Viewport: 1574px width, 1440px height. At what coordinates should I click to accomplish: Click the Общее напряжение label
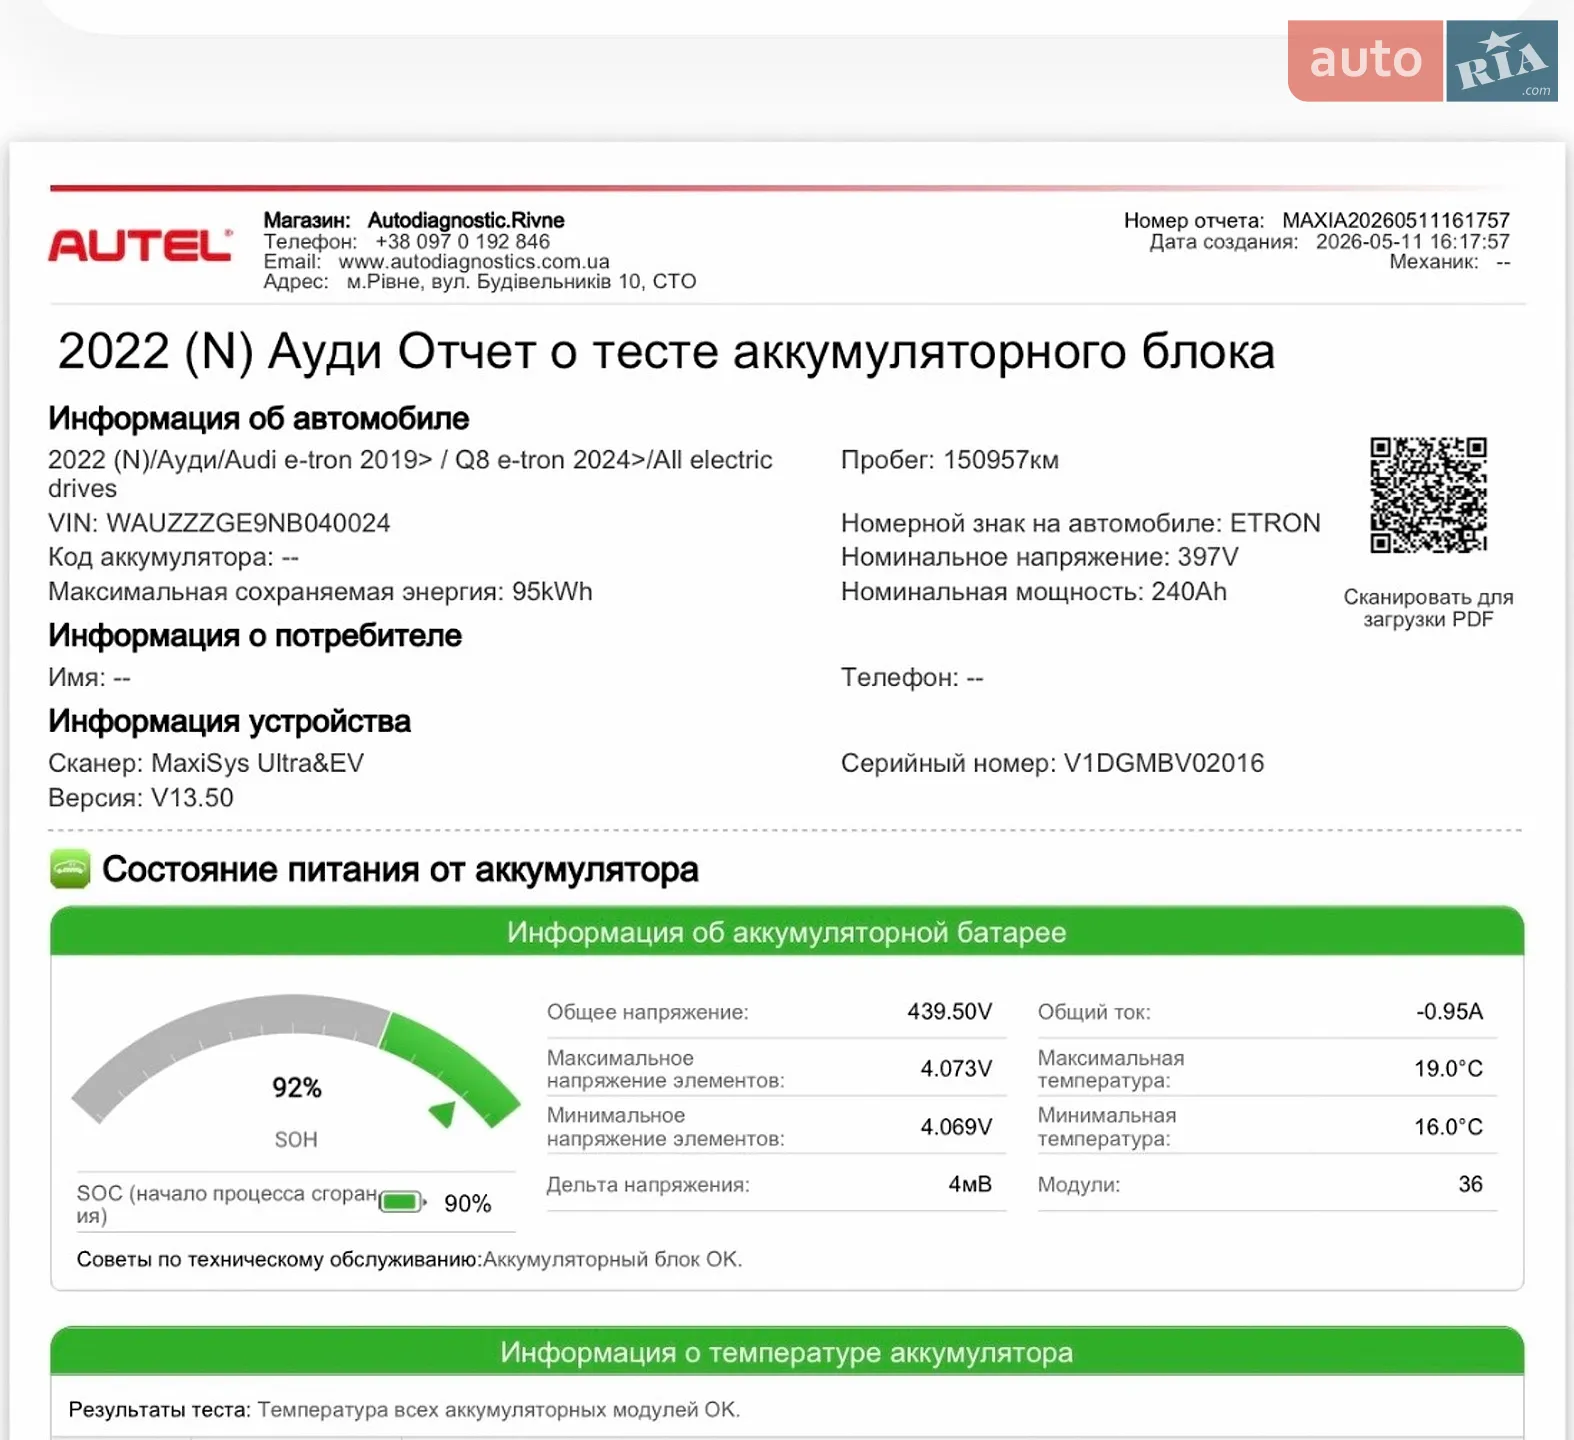pos(647,1012)
